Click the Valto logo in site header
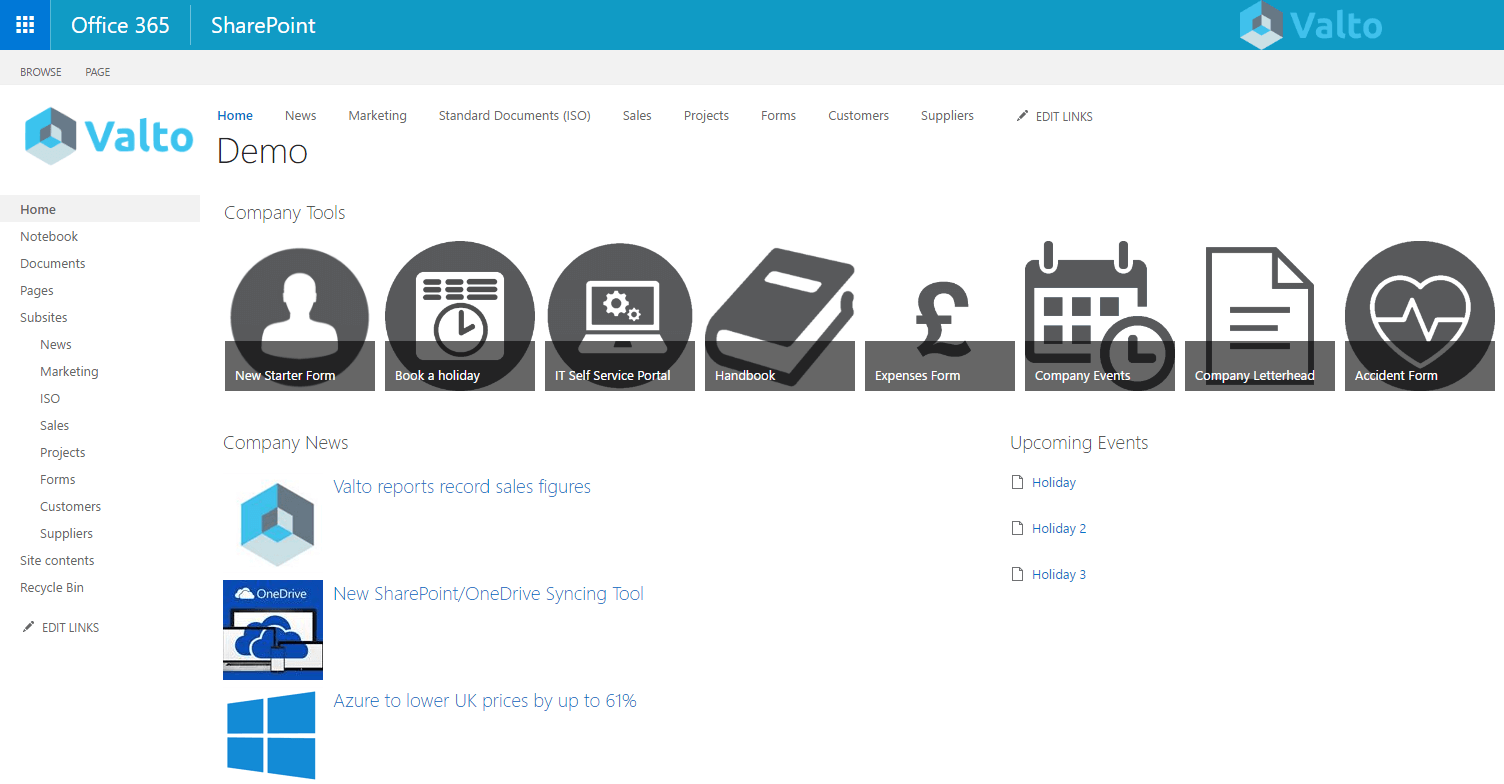 point(109,136)
